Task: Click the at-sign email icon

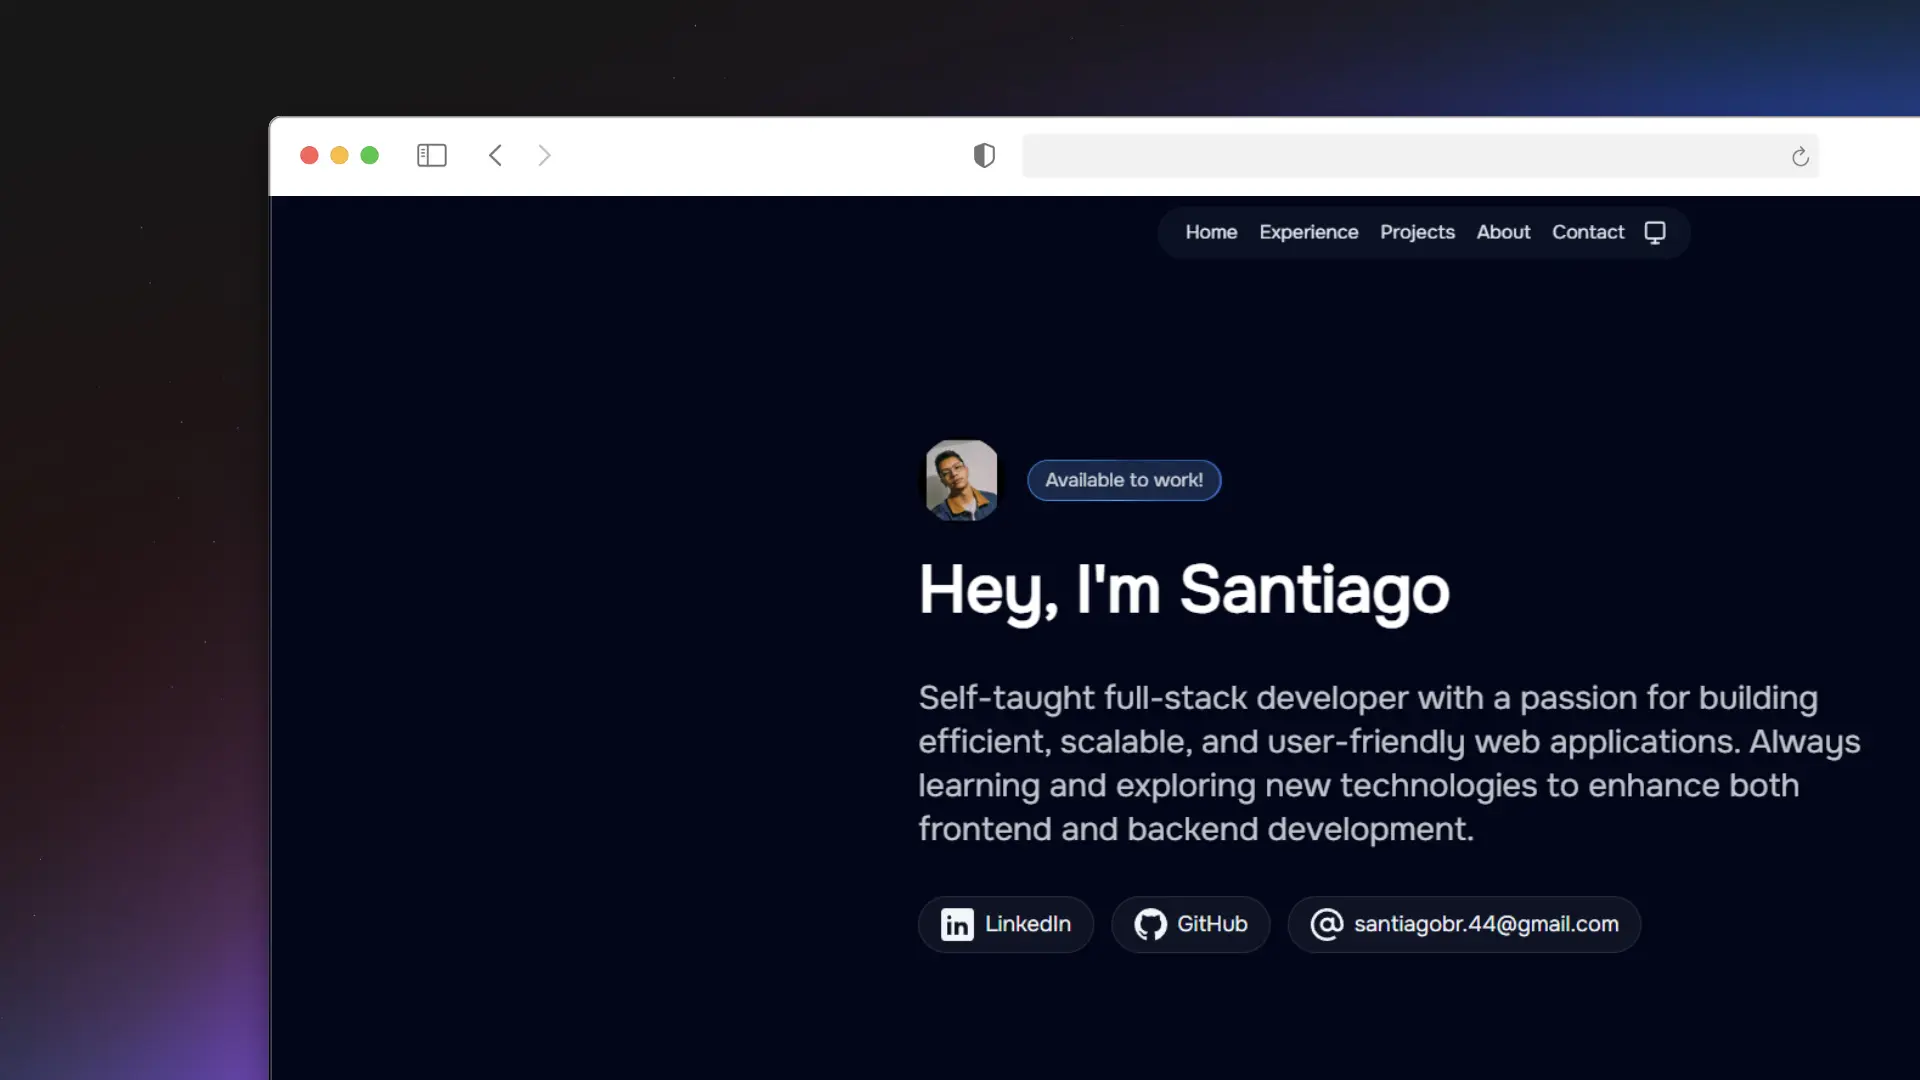Action: click(1326, 924)
